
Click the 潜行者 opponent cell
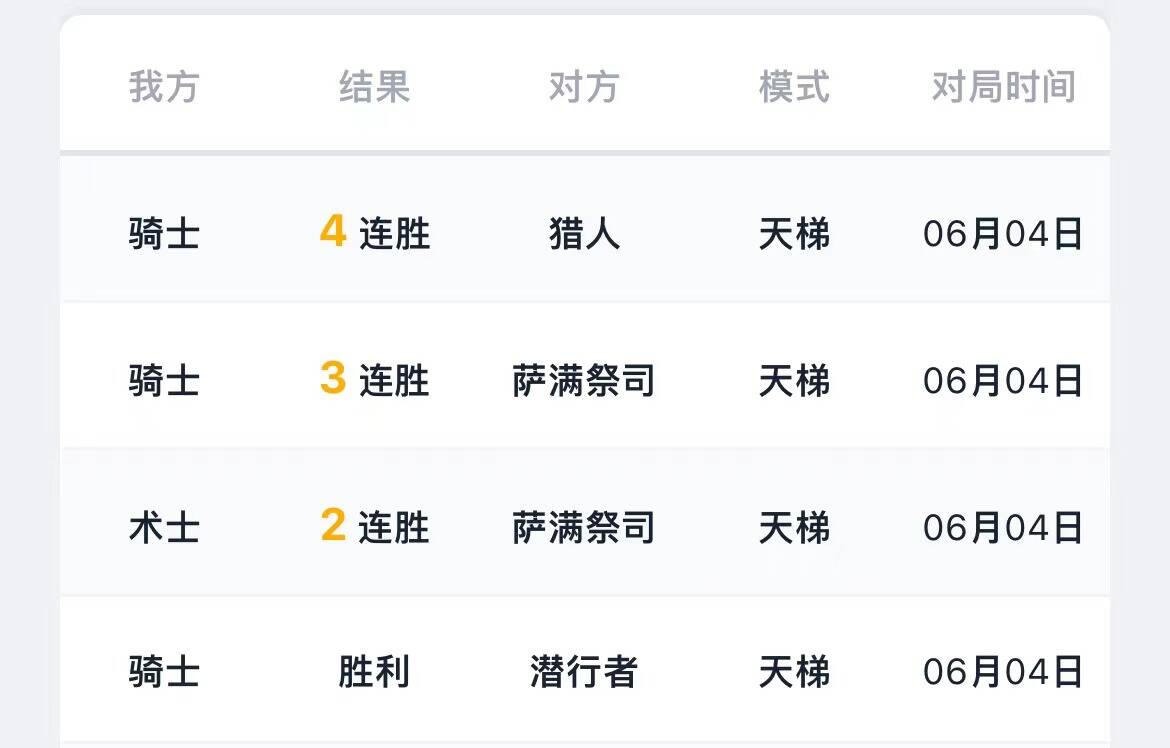pos(584,672)
